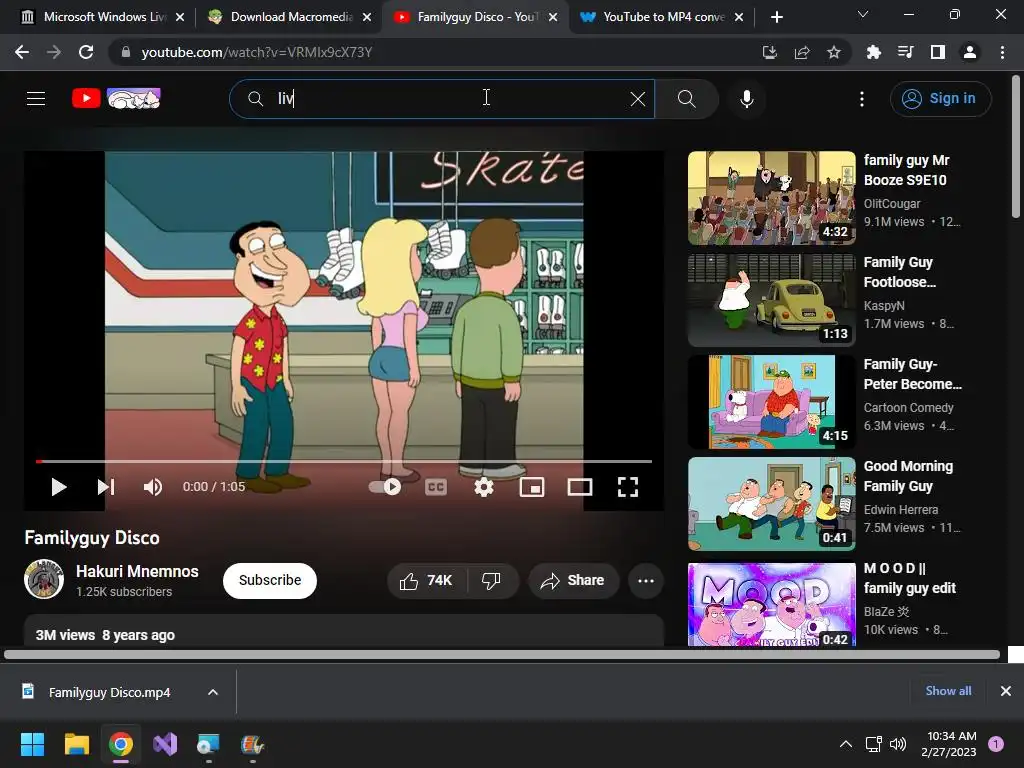Reload the YouTube page
This screenshot has height=768, width=1024.
click(x=86, y=52)
